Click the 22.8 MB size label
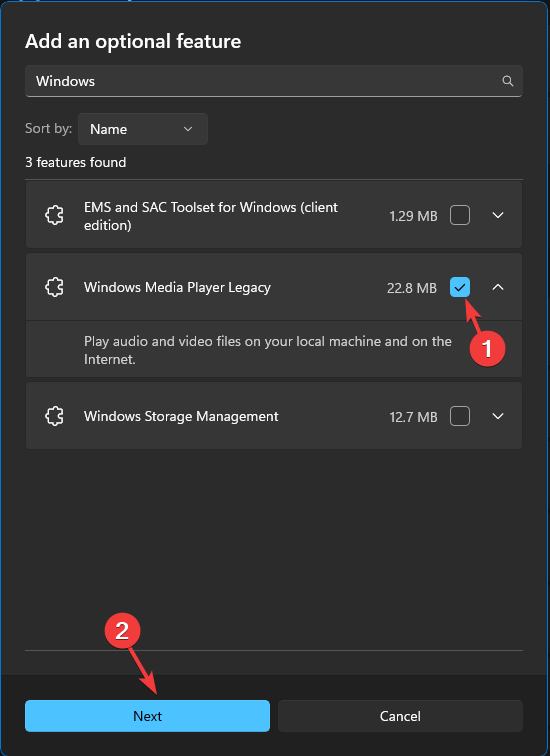Image resolution: width=550 pixels, height=756 pixels. click(412, 288)
